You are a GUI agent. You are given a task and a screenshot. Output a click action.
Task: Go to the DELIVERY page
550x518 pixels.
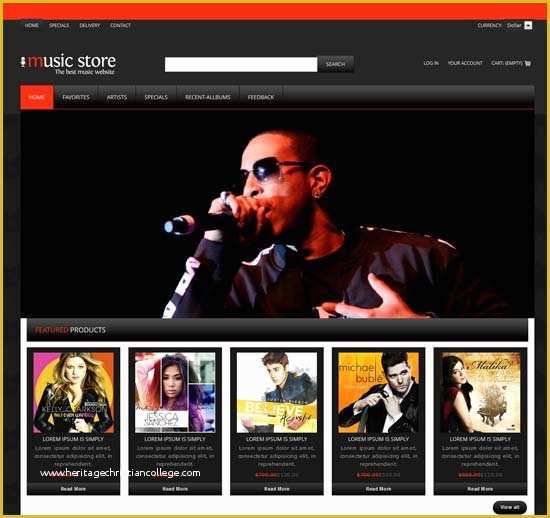[x=90, y=25]
